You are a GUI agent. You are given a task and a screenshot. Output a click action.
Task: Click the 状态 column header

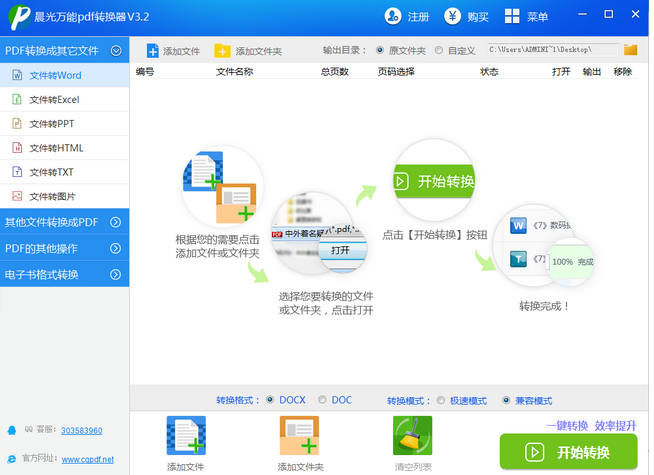[489, 72]
